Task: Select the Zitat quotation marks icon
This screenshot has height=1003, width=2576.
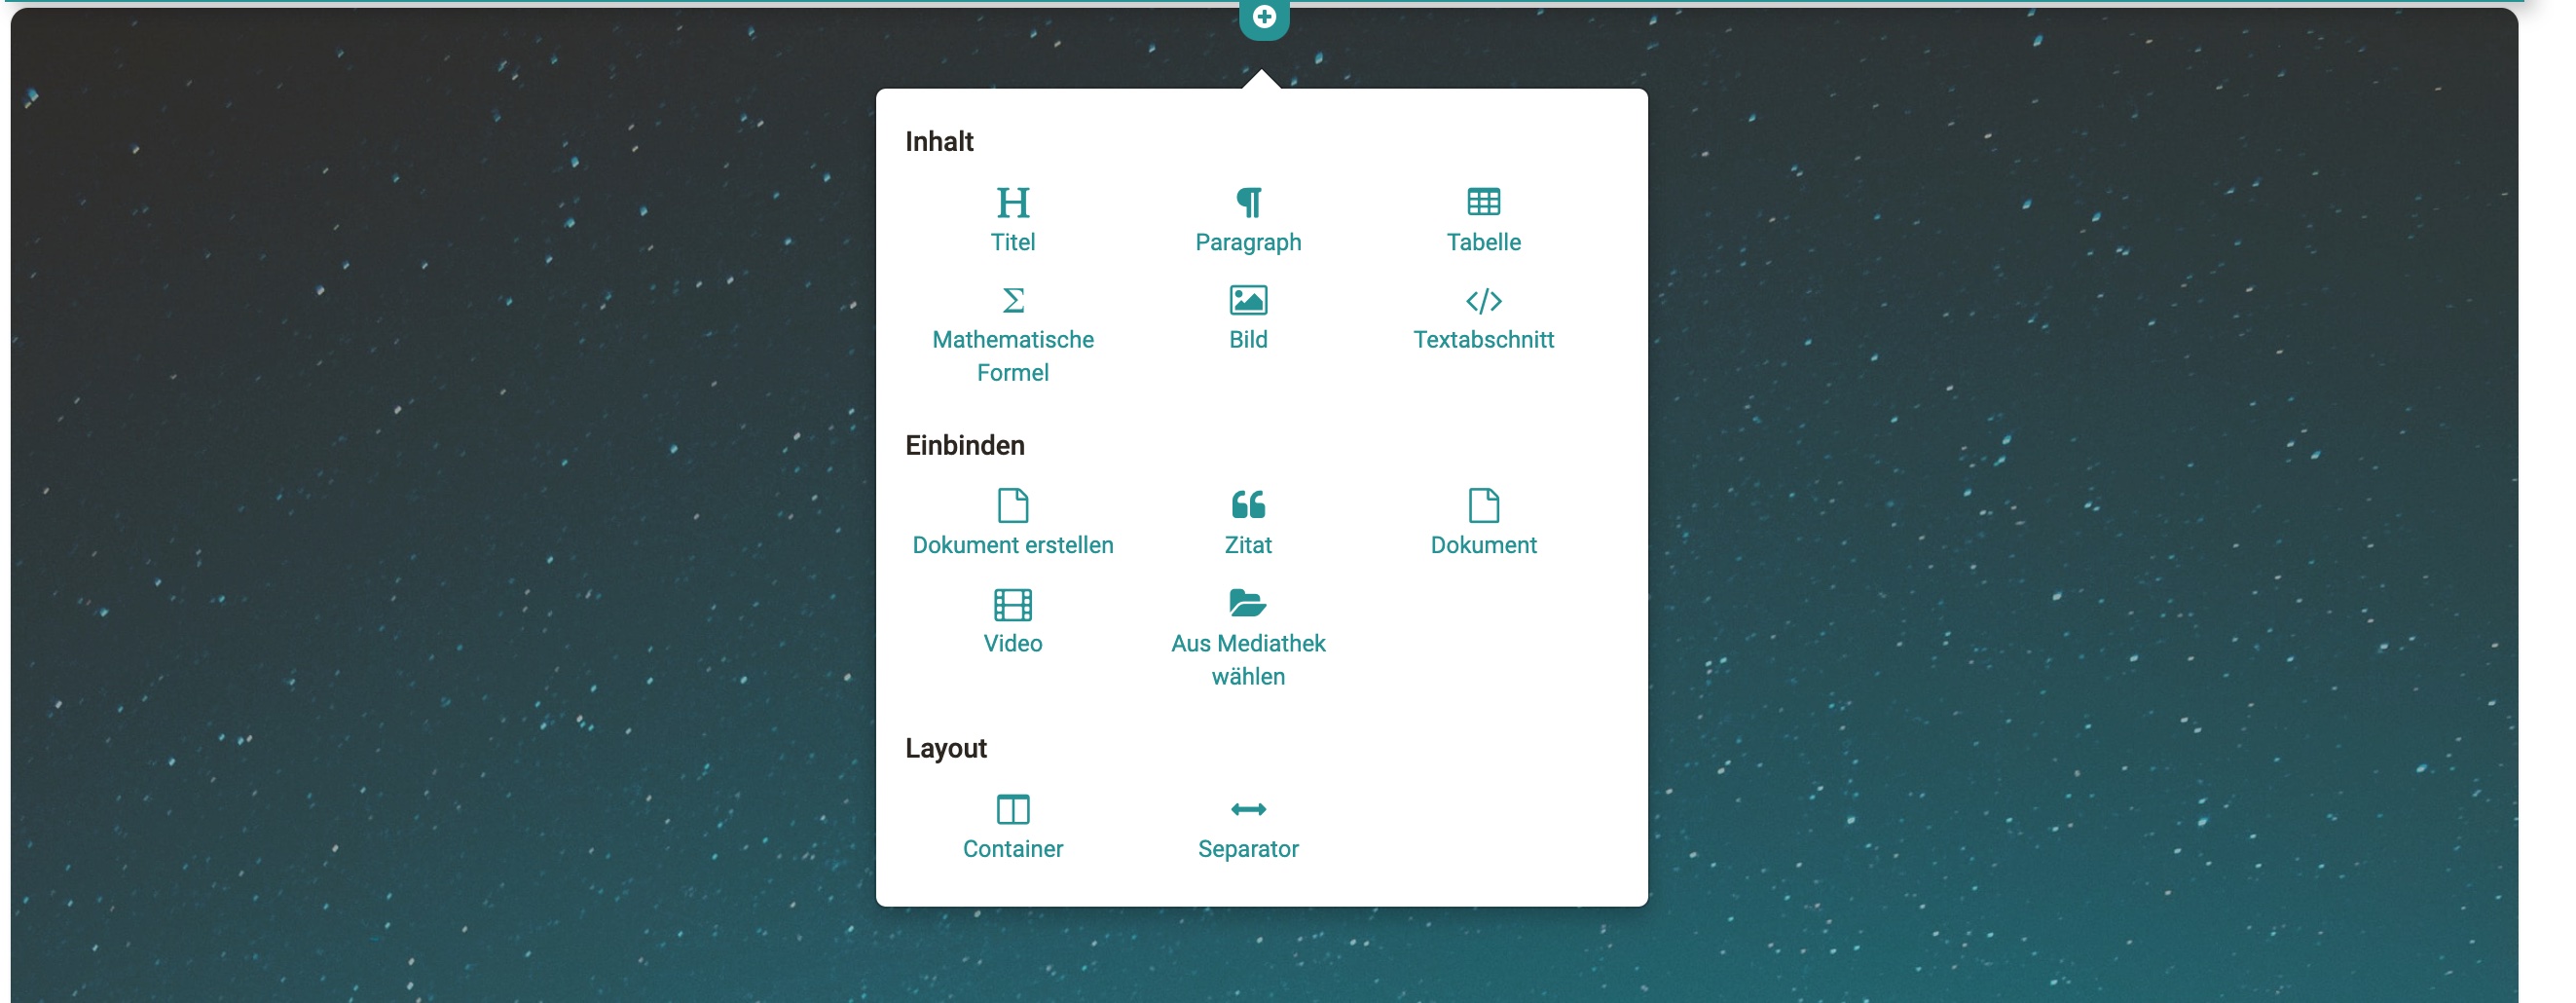Action: pos(1247,505)
